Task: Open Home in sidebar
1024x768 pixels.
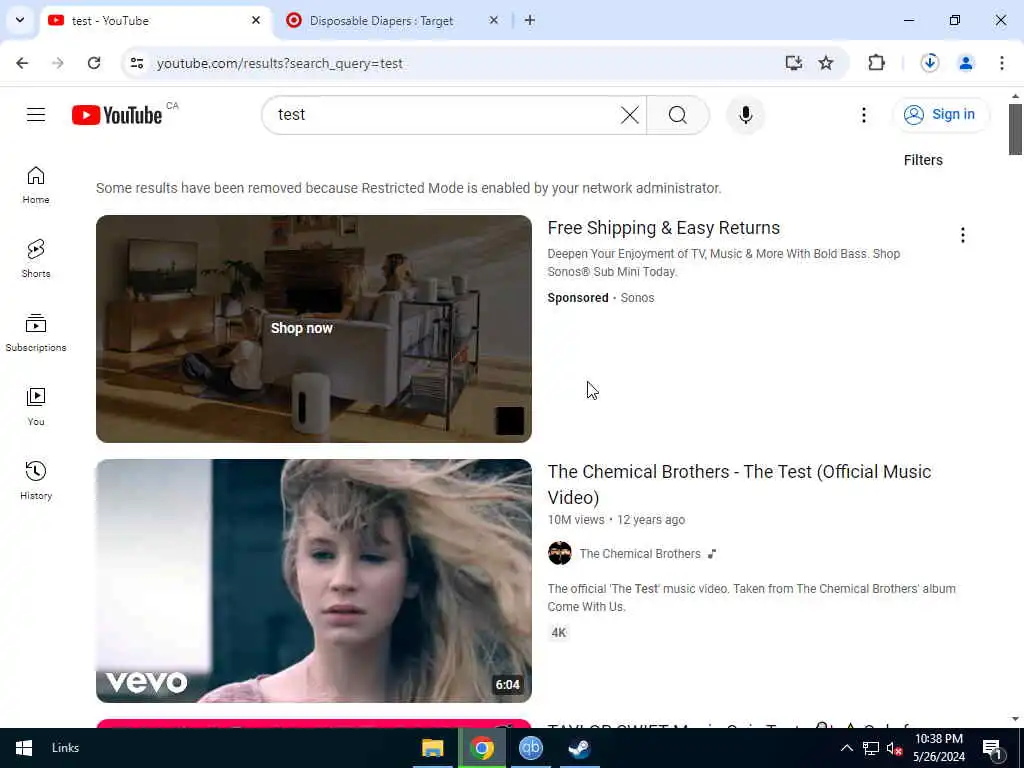Action: coord(36,185)
